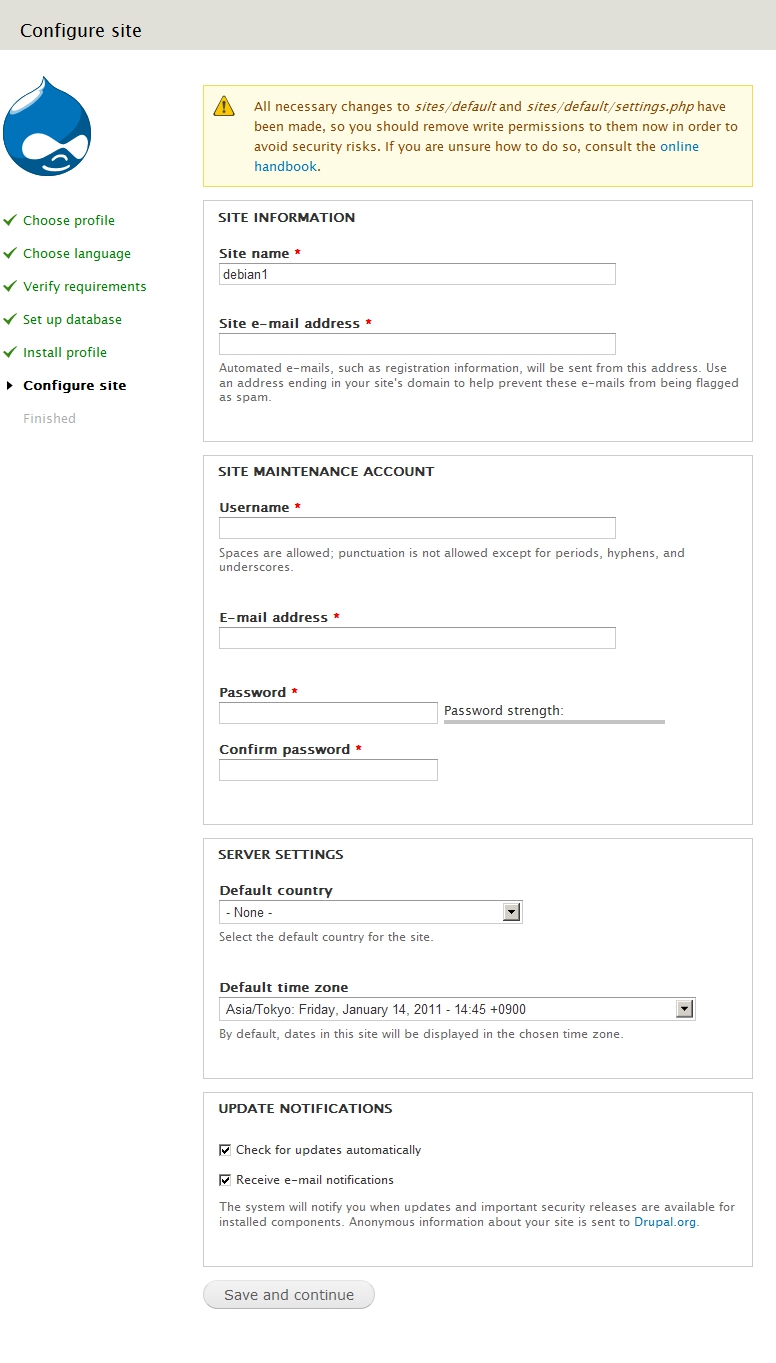Focus the Site e-mail address field
The width and height of the screenshot is (776, 1363).
coord(417,344)
